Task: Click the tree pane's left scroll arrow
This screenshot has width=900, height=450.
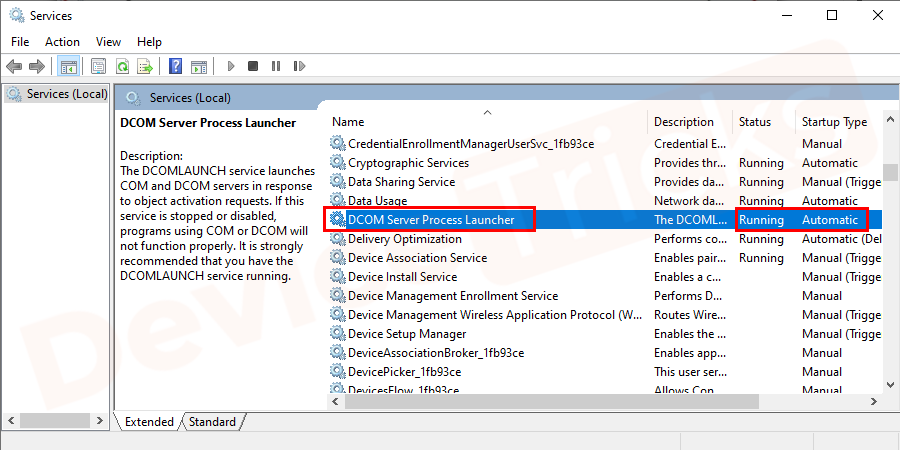Action: click(11, 420)
